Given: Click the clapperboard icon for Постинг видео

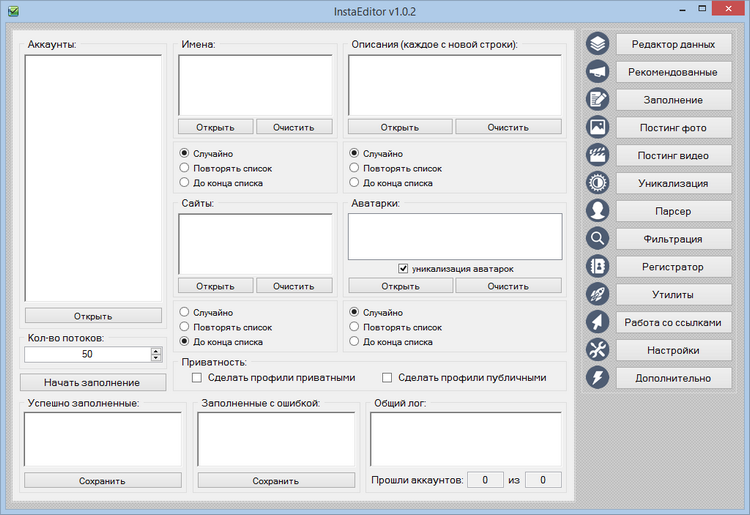Looking at the screenshot, I should (x=598, y=156).
